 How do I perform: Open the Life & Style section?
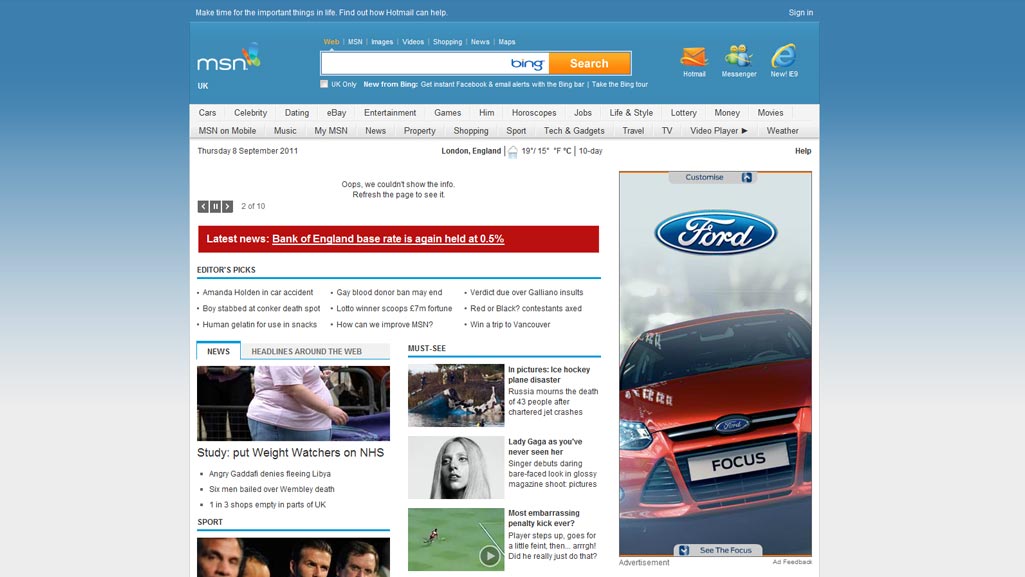tap(631, 113)
